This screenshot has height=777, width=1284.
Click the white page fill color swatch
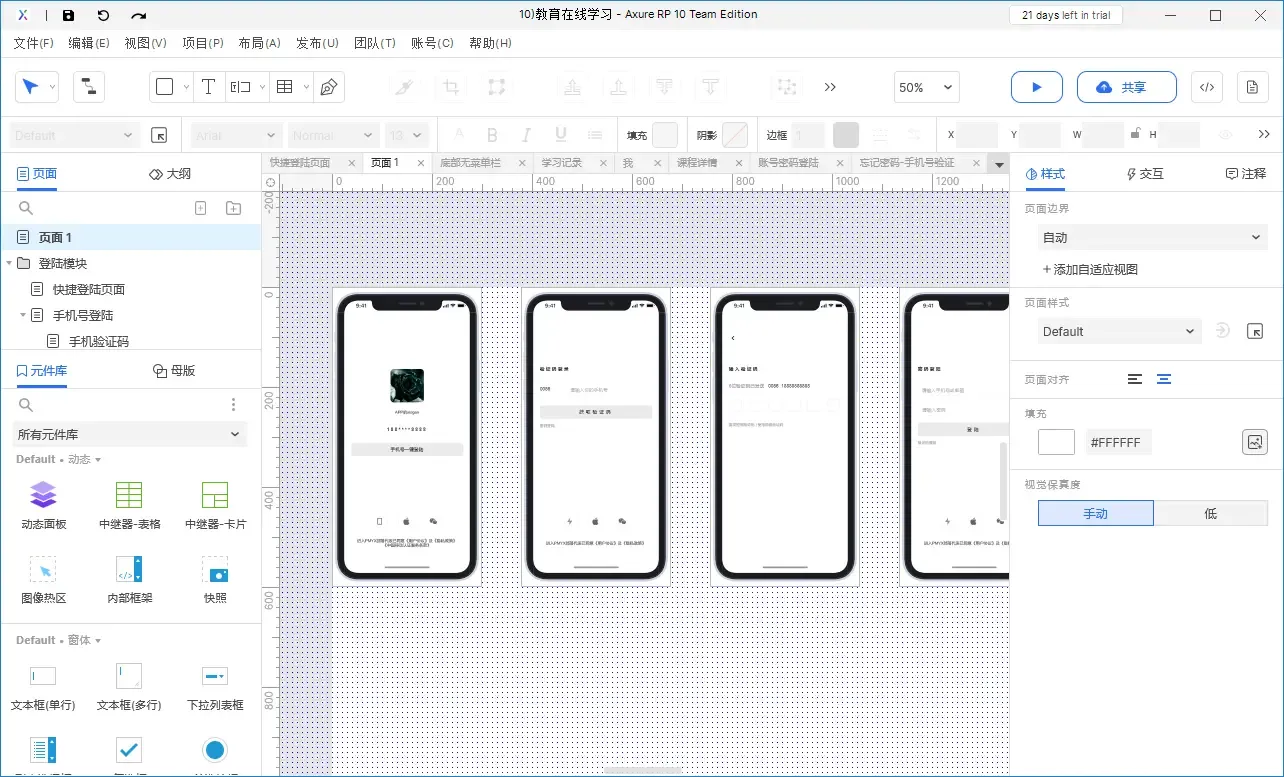pyautogui.click(x=1056, y=442)
